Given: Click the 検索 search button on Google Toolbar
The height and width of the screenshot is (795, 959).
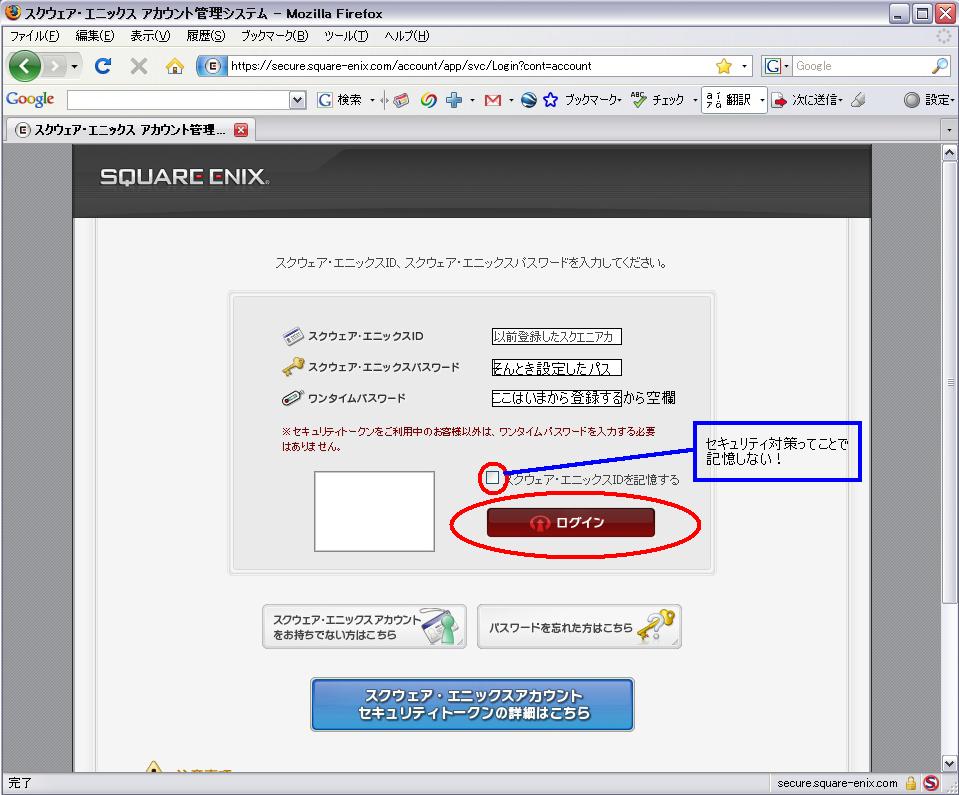Looking at the screenshot, I should (340, 100).
